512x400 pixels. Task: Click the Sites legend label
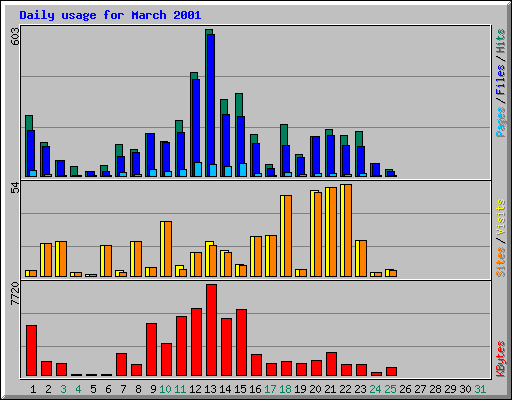[500, 262]
